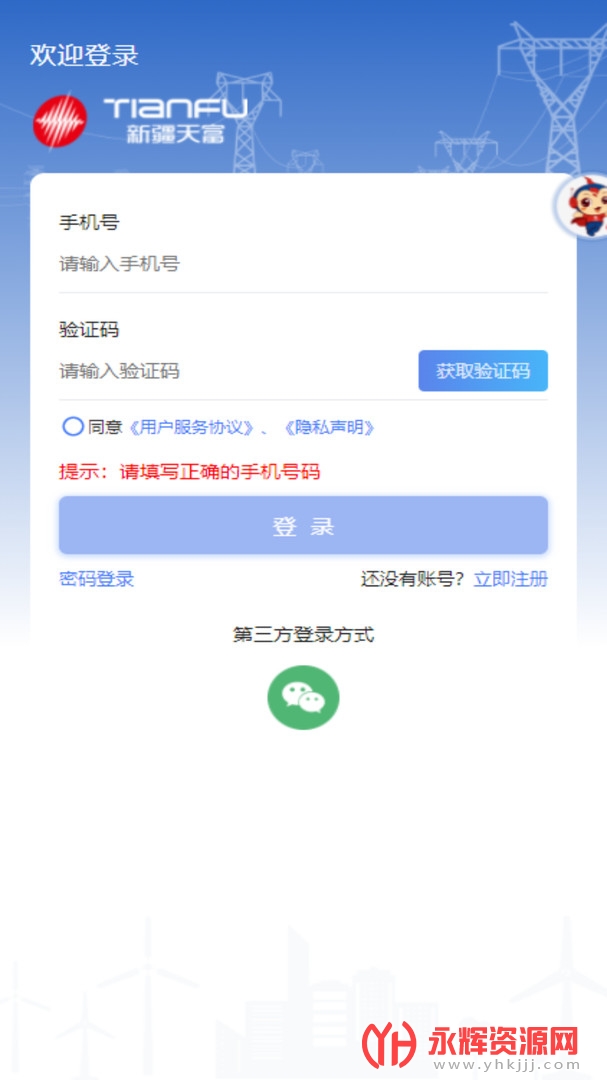This screenshot has height=1080, width=607.
Task: Focus the 请输入验证码 code field
Action: (234, 371)
